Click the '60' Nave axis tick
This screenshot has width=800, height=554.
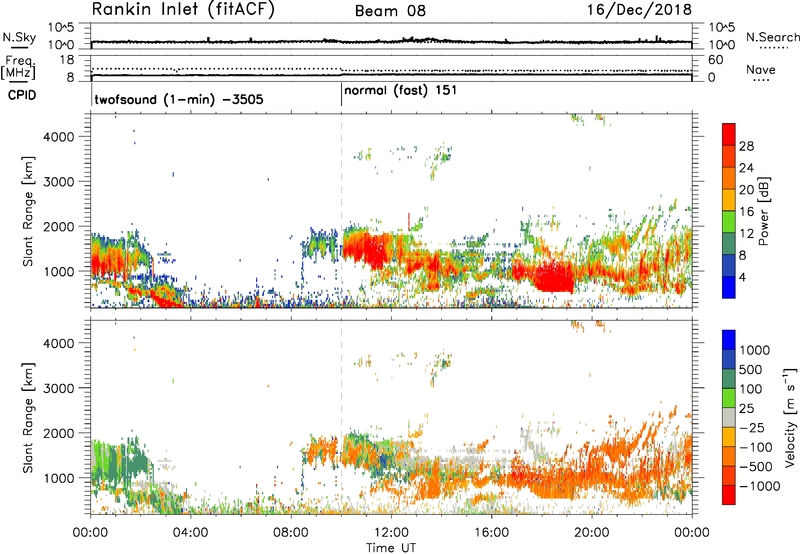pos(715,60)
